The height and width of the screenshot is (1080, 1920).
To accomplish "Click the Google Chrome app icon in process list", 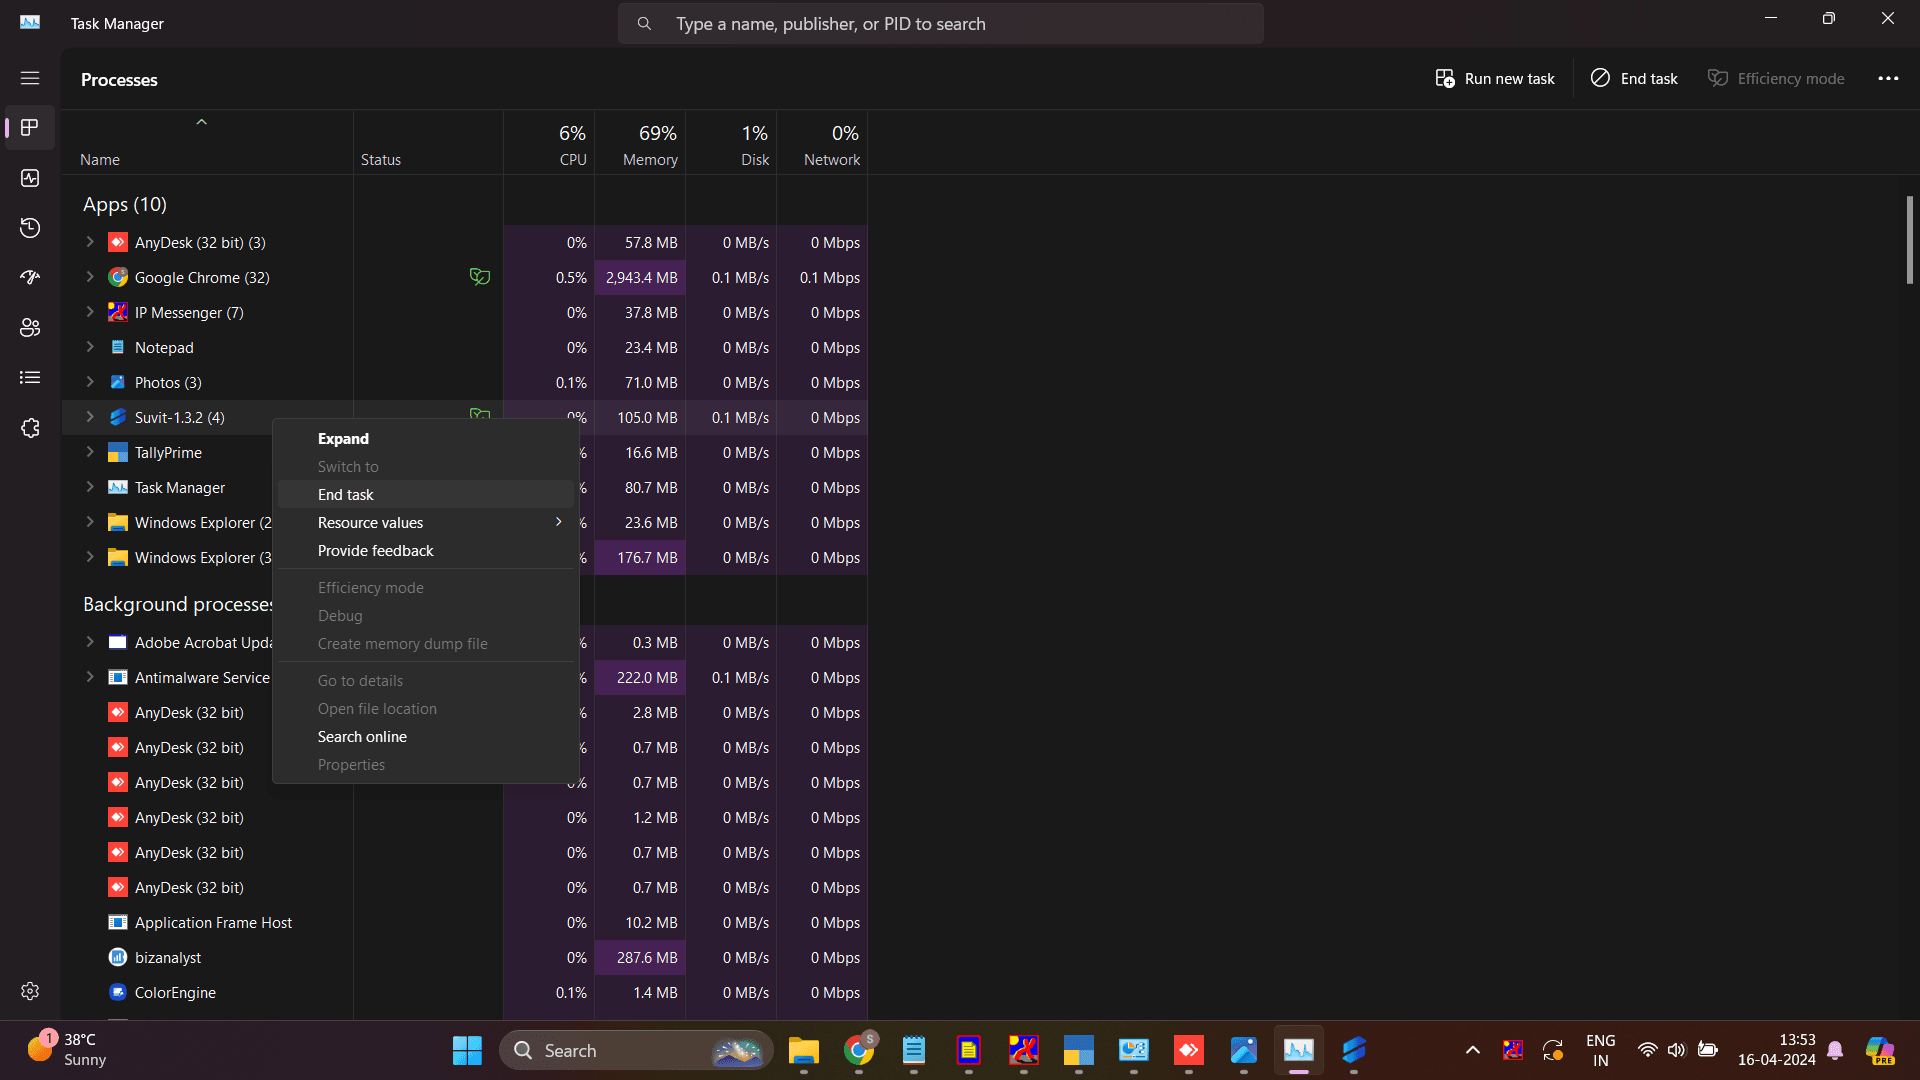I will 118,277.
